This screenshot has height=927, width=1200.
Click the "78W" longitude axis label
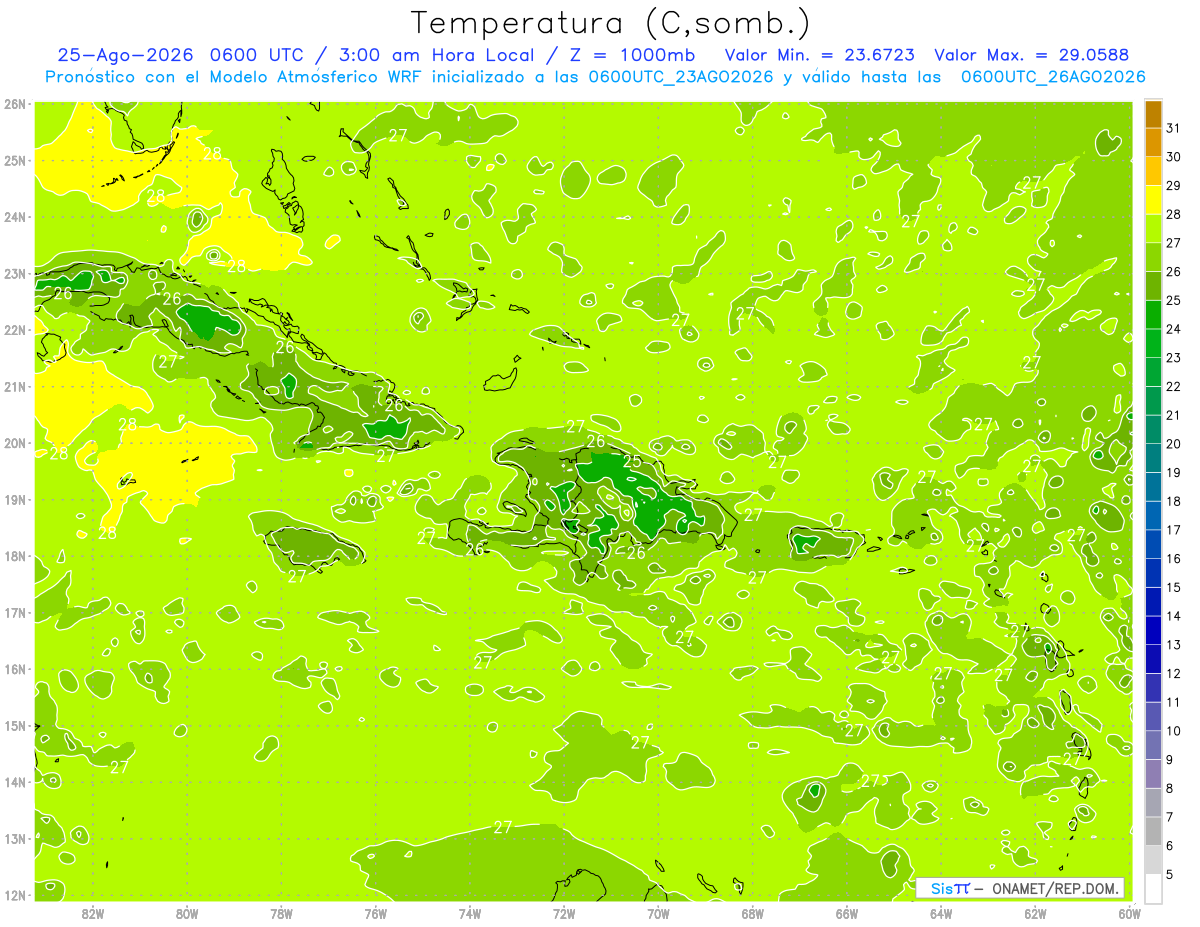tap(281, 913)
